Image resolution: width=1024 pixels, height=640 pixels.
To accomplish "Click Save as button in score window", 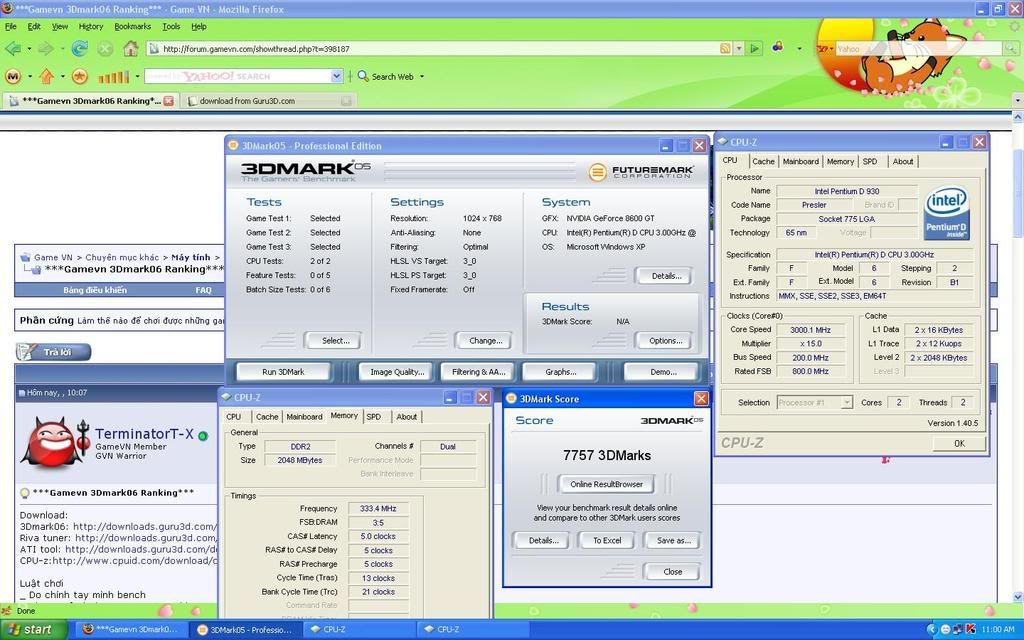I will (673, 540).
